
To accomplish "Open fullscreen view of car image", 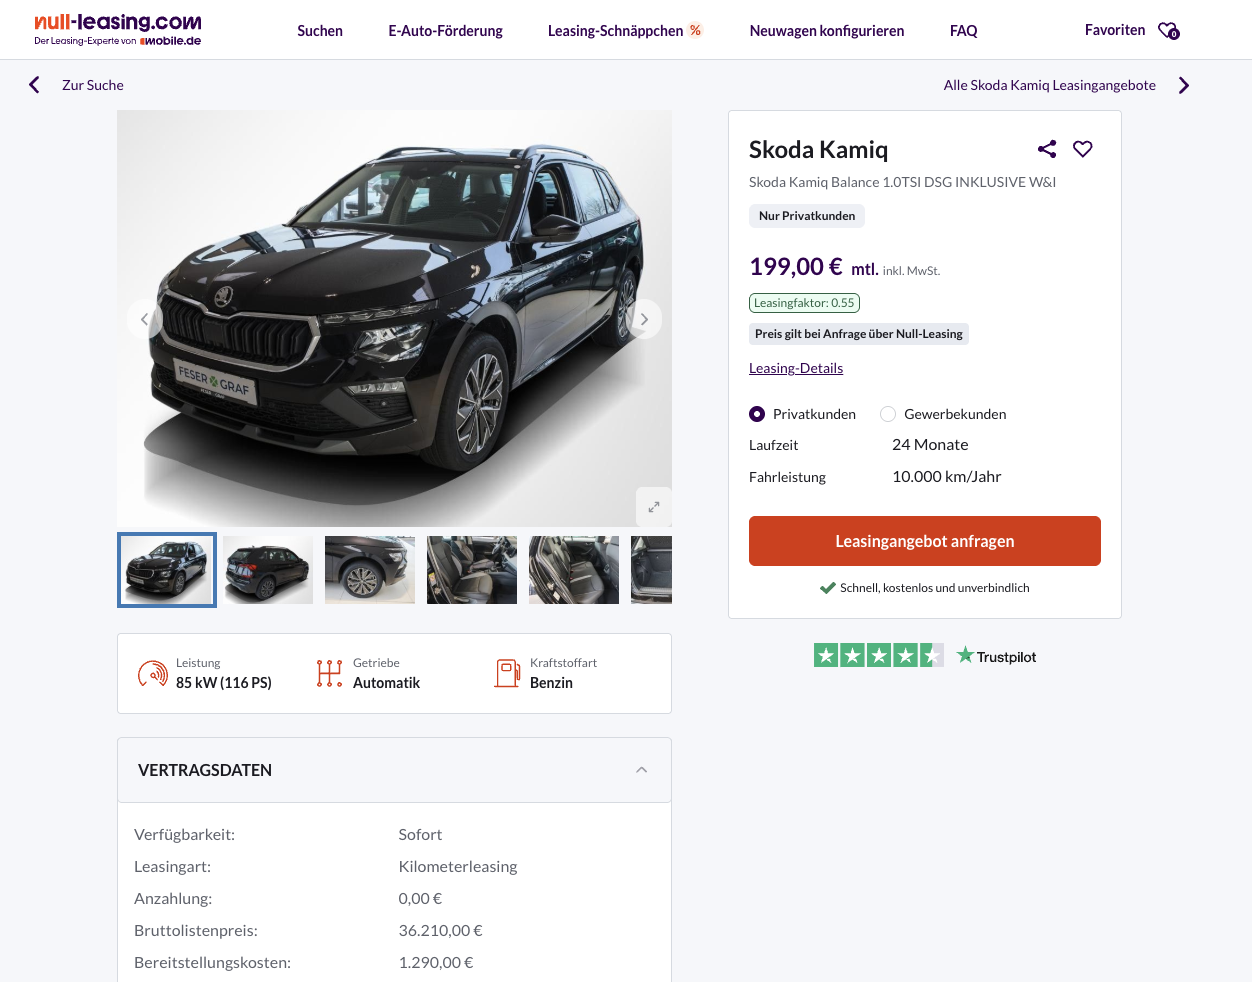I will [654, 507].
